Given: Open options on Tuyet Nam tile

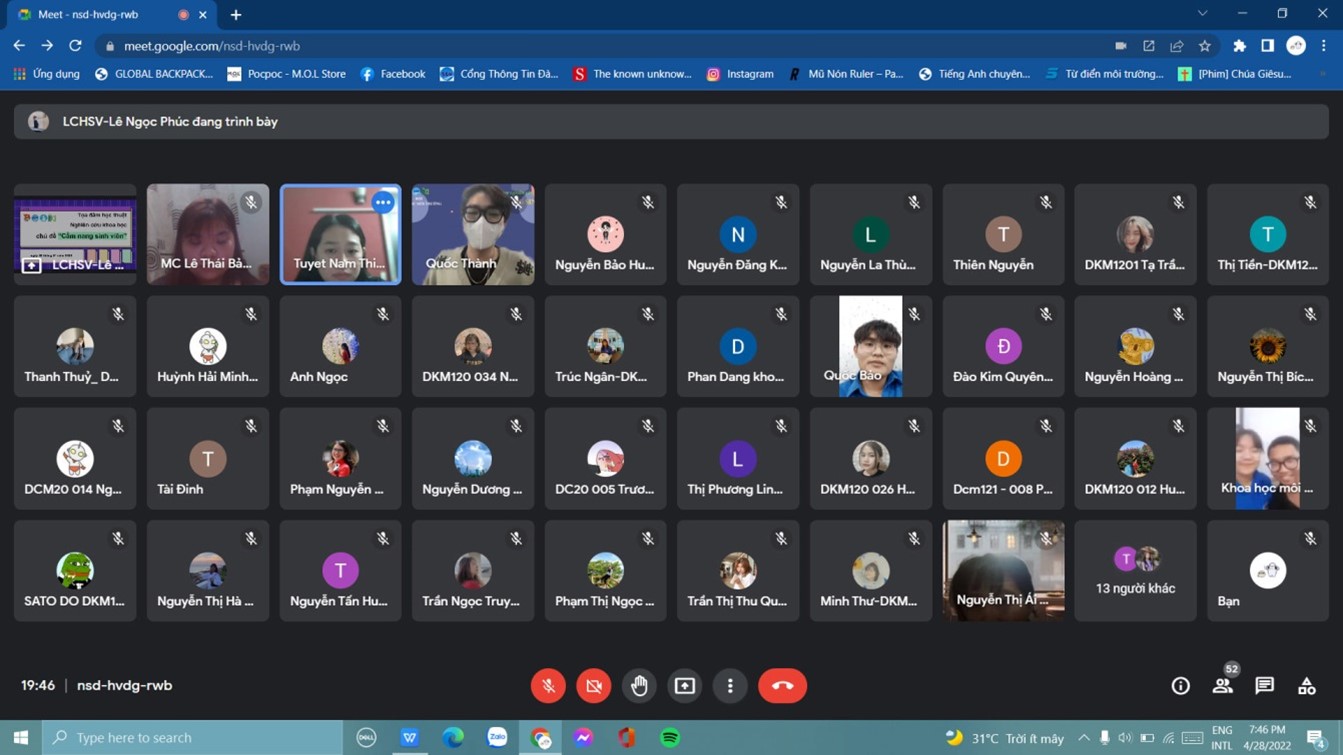Looking at the screenshot, I should tap(383, 203).
